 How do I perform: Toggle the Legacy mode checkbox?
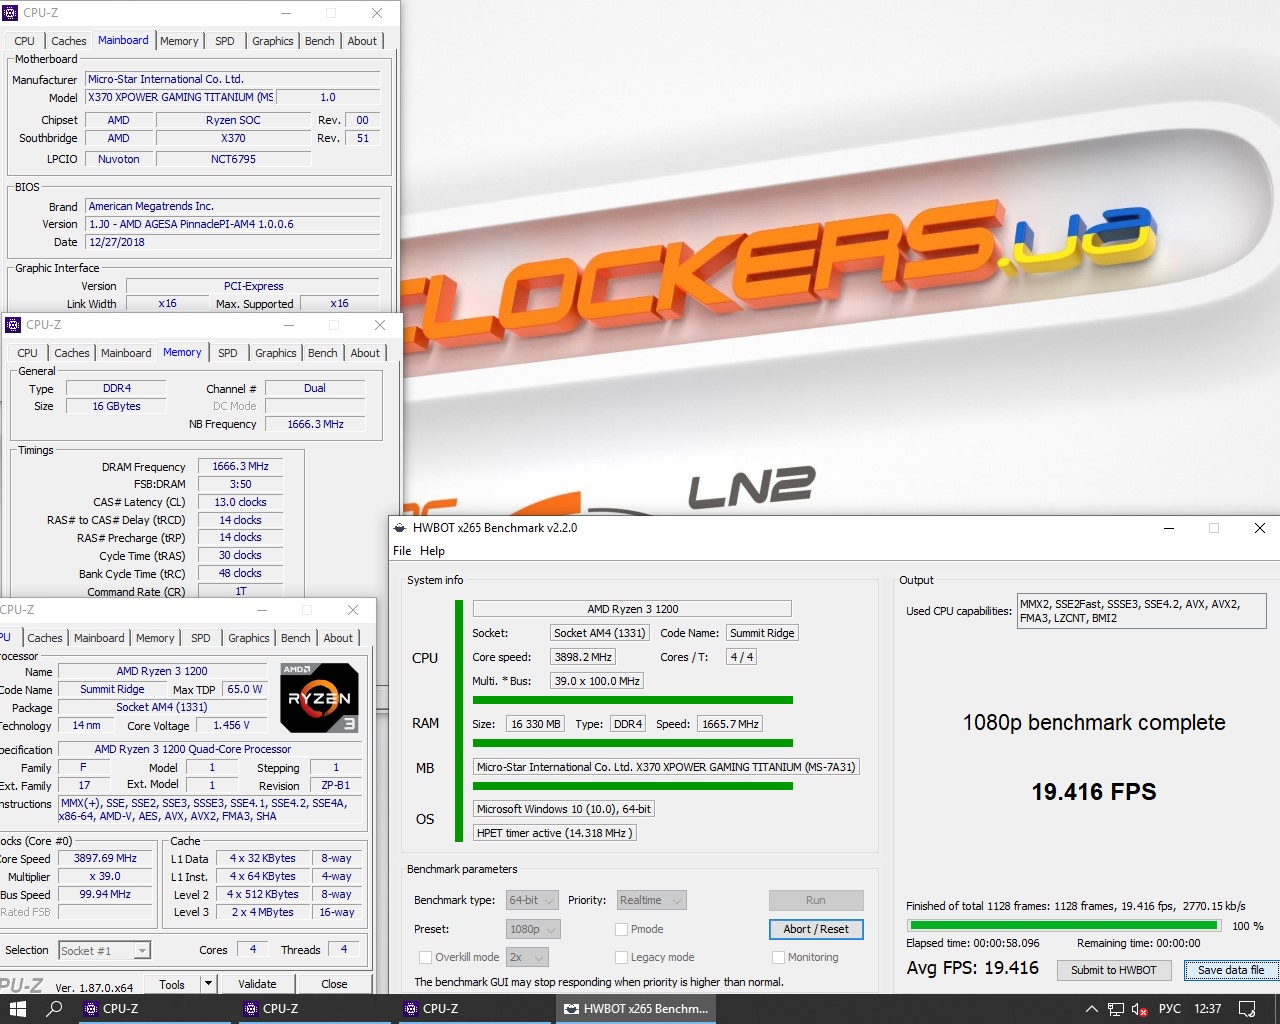click(621, 957)
